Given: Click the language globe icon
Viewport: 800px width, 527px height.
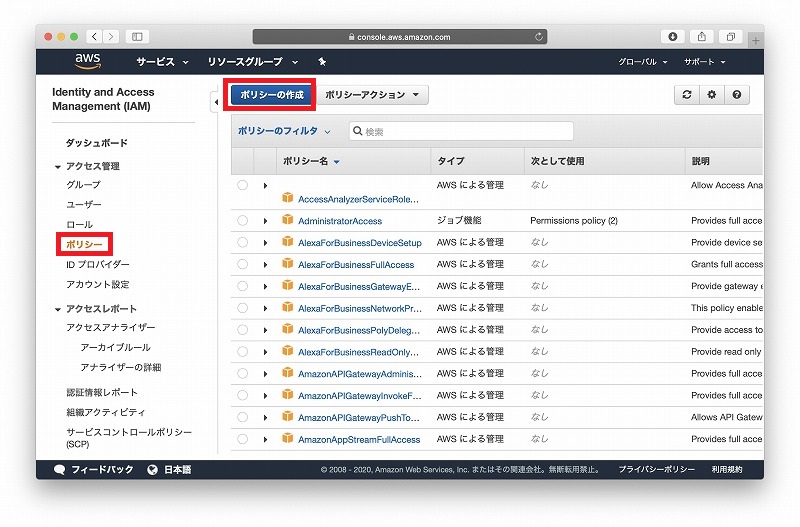Looking at the screenshot, I should pos(152,469).
